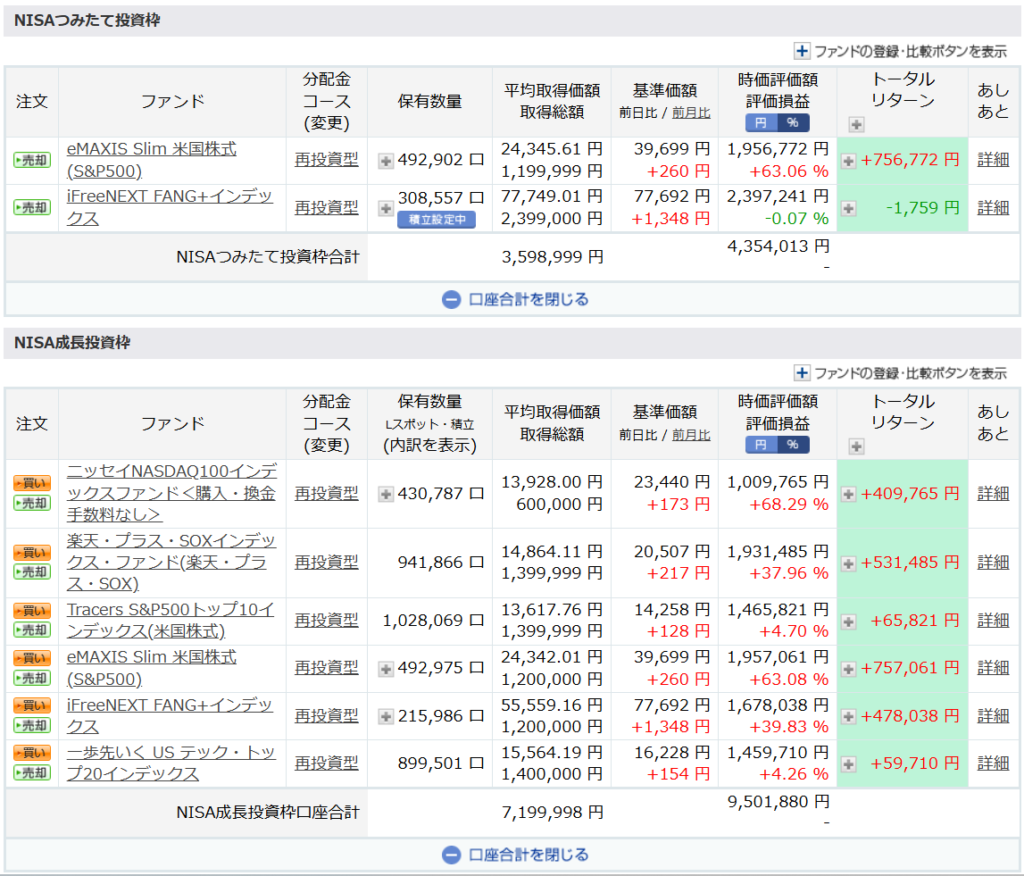Screen dimensions: 1024x876
Task: Click the 売却 icon for 楽天・プラス・SOX fund
Action: point(31,572)
